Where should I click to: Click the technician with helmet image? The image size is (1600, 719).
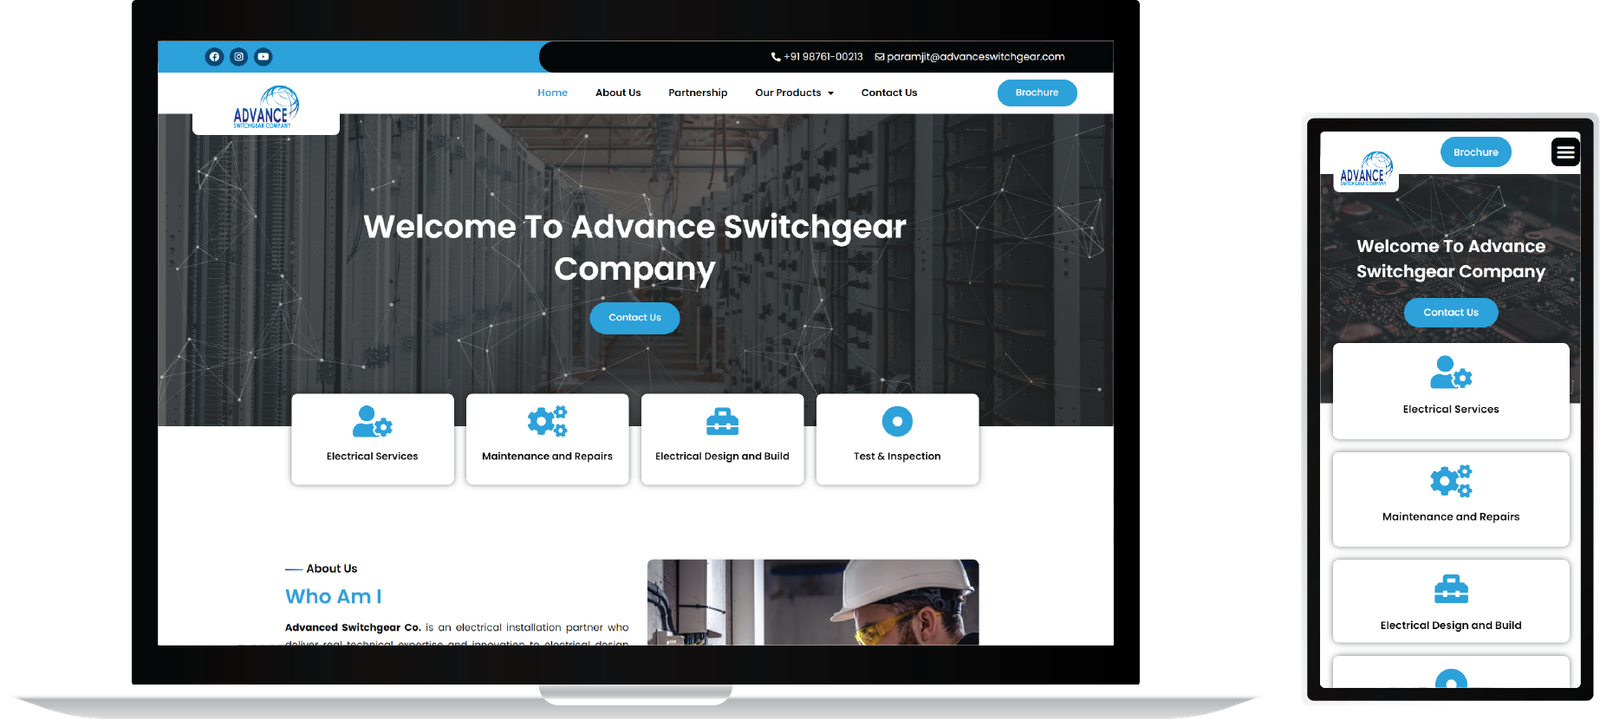click(813, 602)
